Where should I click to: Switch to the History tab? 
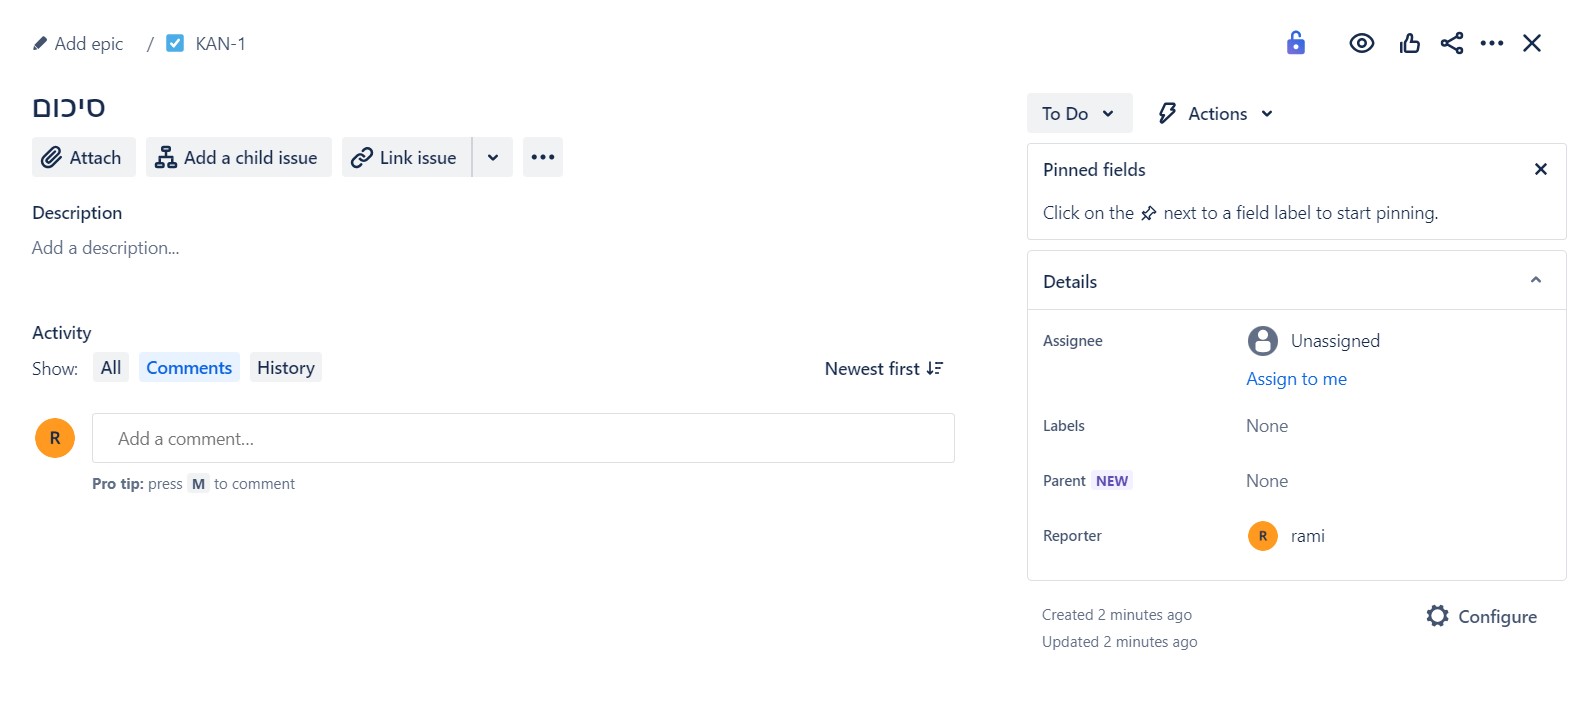click(x=285, y=368)
